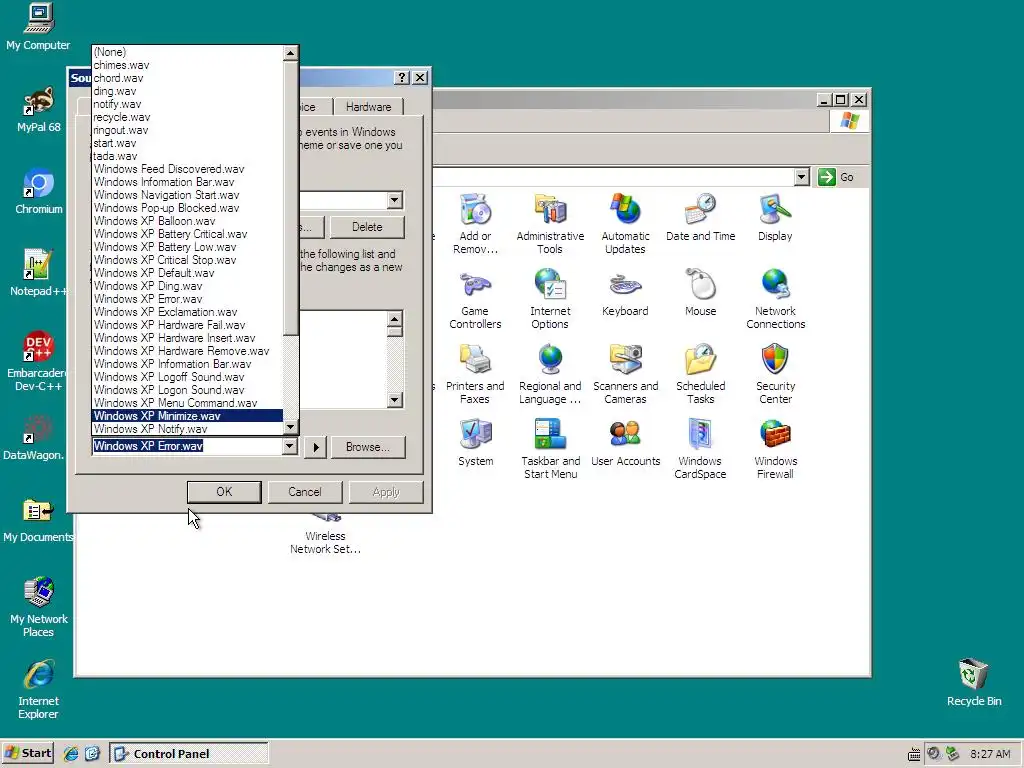Viewport: 1024px width, 768px height.
Task: Switch to the Hardware tab
Action: 368,106
